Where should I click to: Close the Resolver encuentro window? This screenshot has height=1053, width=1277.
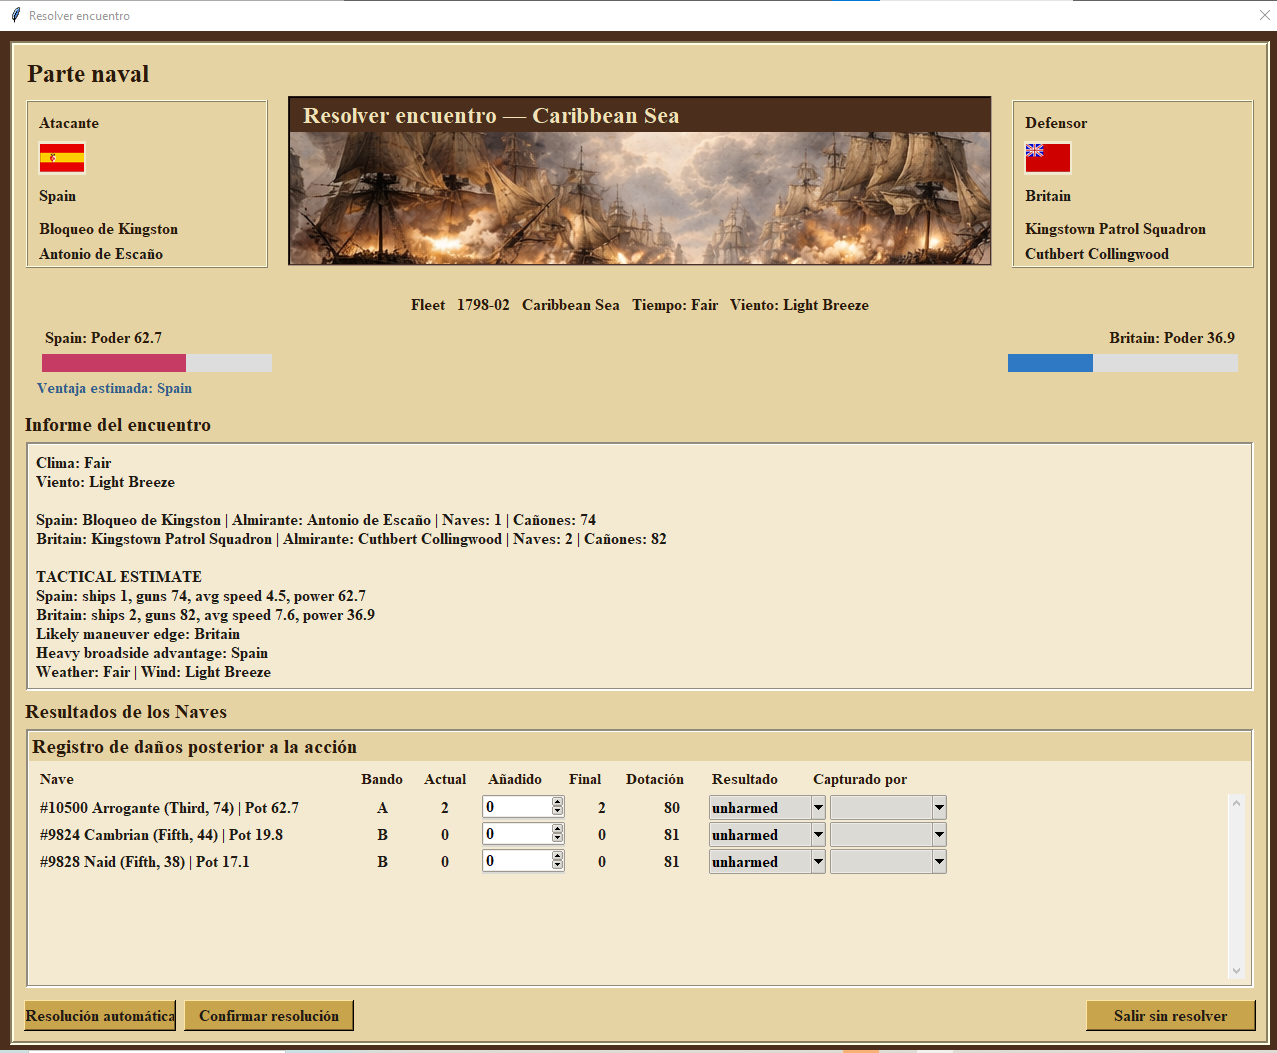click(1264, 15)
